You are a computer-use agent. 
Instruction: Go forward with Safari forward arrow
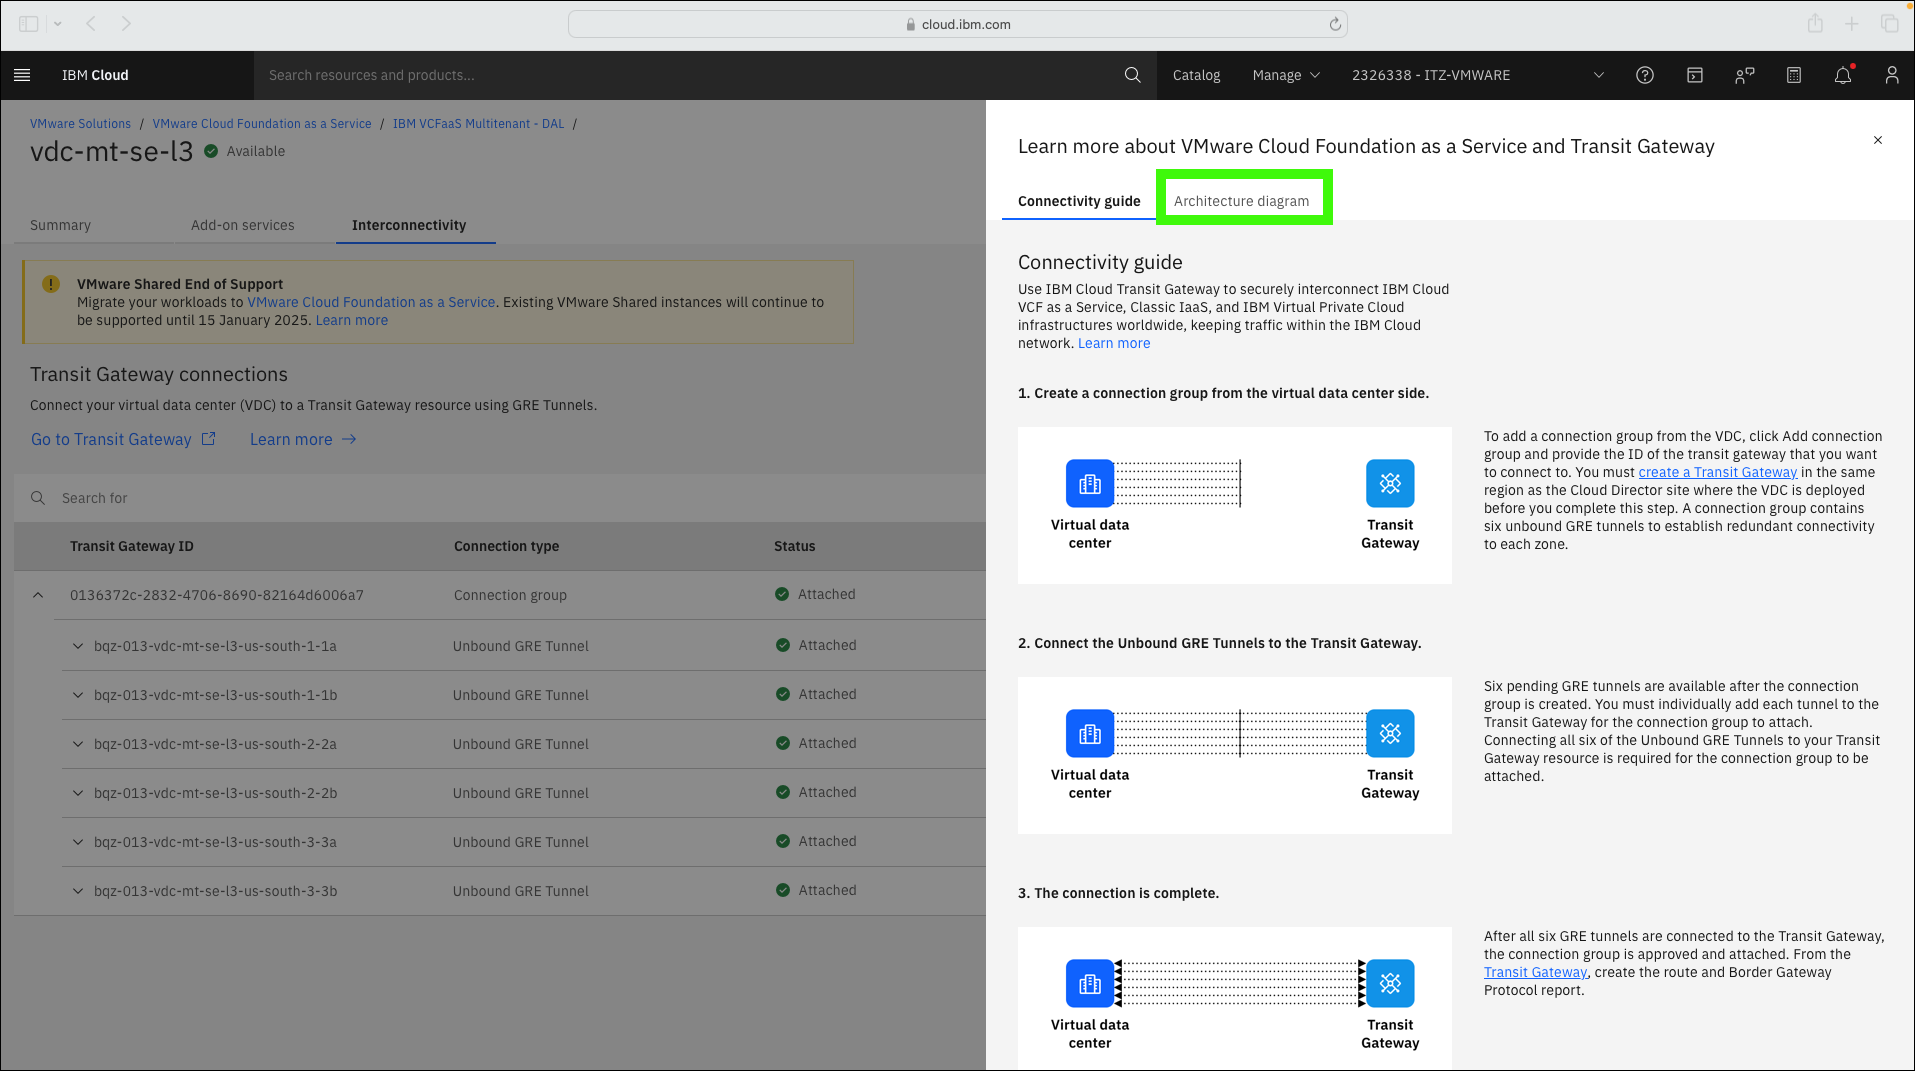pos(126,23)
